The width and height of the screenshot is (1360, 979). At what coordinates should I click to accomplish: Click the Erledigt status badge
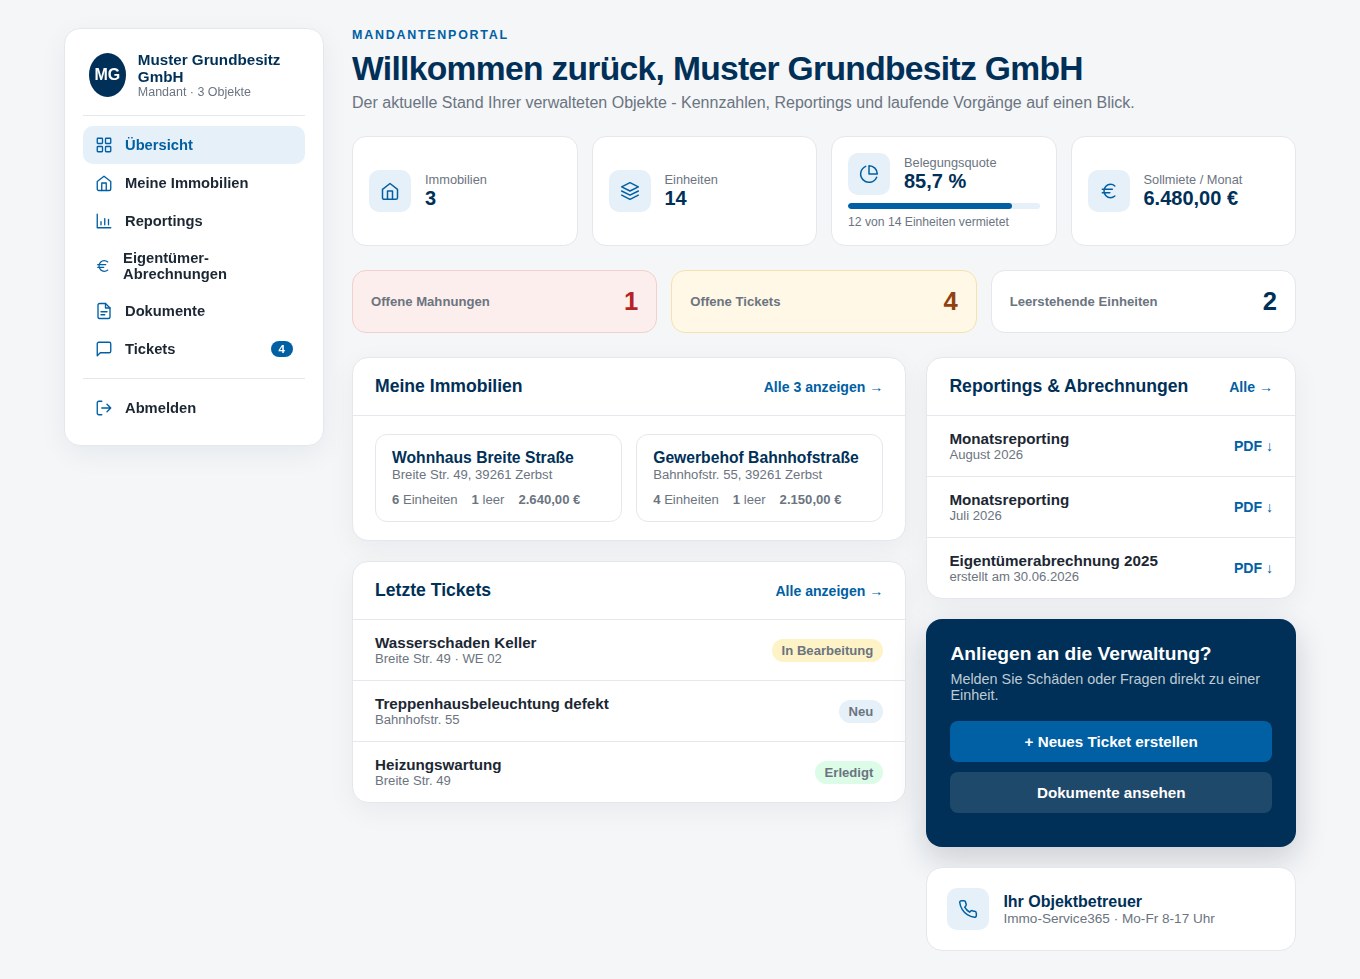(x=849, y=773)
